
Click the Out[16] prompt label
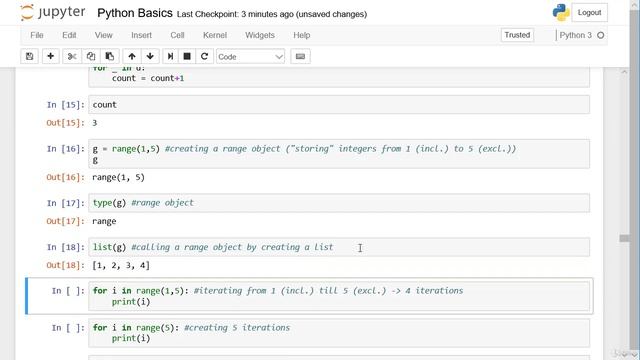65,177
